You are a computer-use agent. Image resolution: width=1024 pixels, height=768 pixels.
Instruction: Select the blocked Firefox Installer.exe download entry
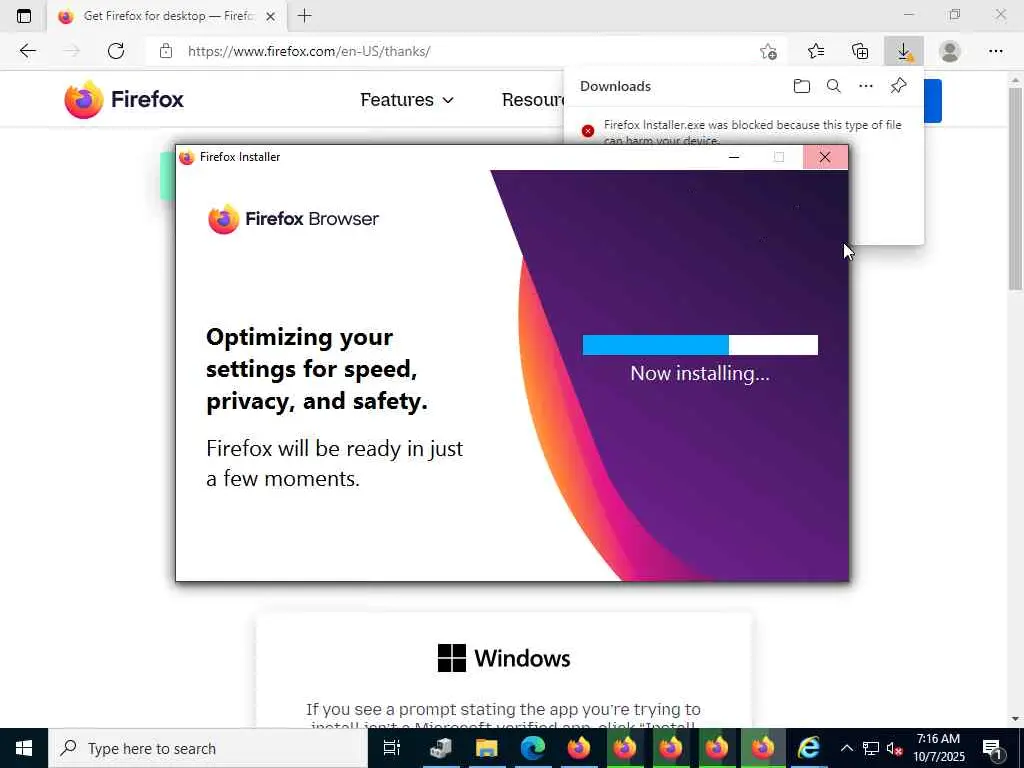click(743, 129)
